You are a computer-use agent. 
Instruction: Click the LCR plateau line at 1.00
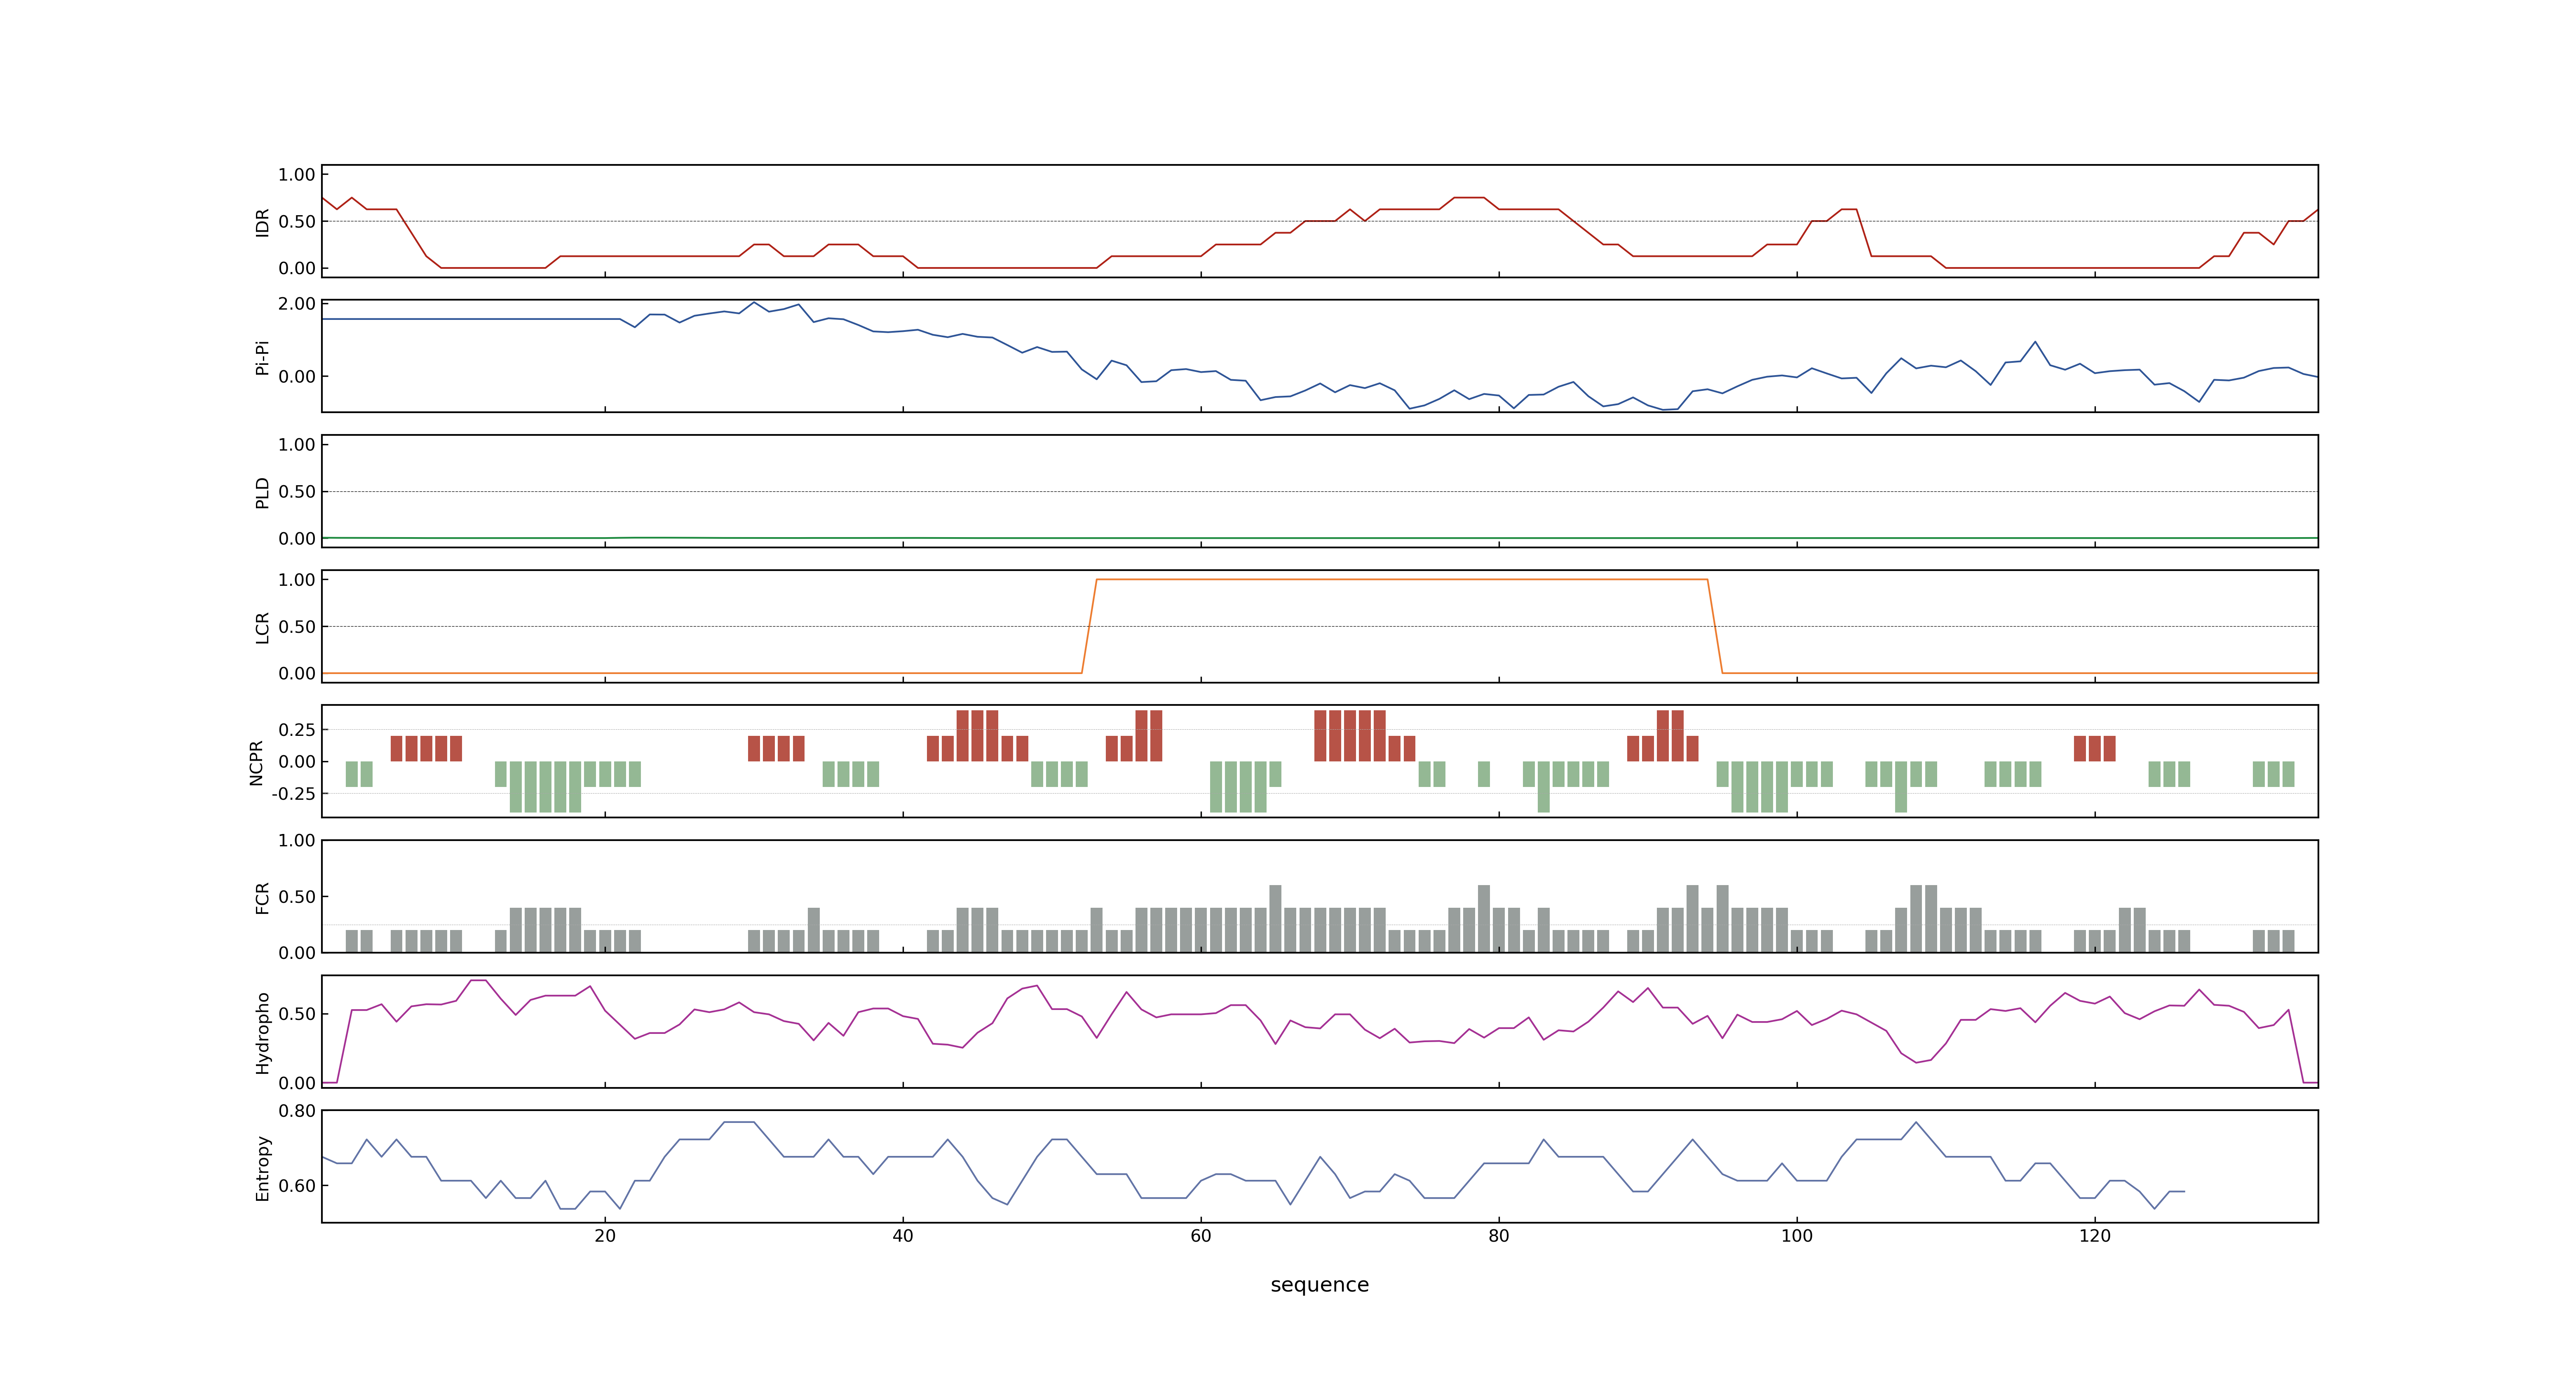(x=1402, y=579)
